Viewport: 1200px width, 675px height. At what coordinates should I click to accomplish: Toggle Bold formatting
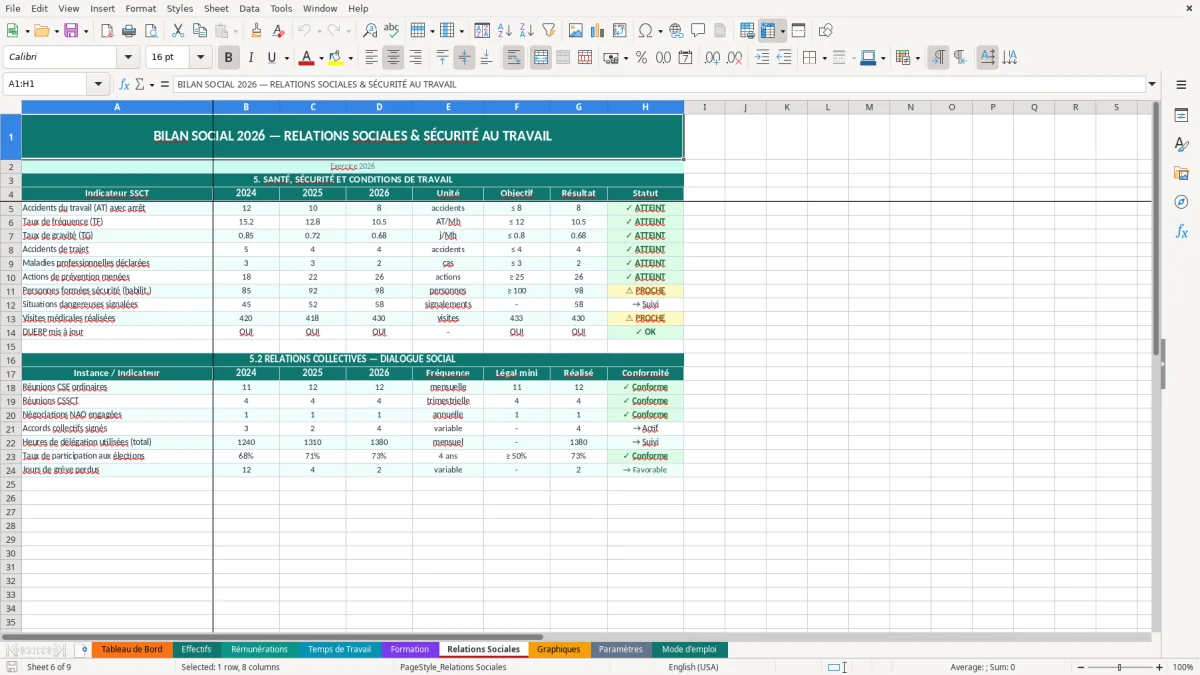[228, 58]
